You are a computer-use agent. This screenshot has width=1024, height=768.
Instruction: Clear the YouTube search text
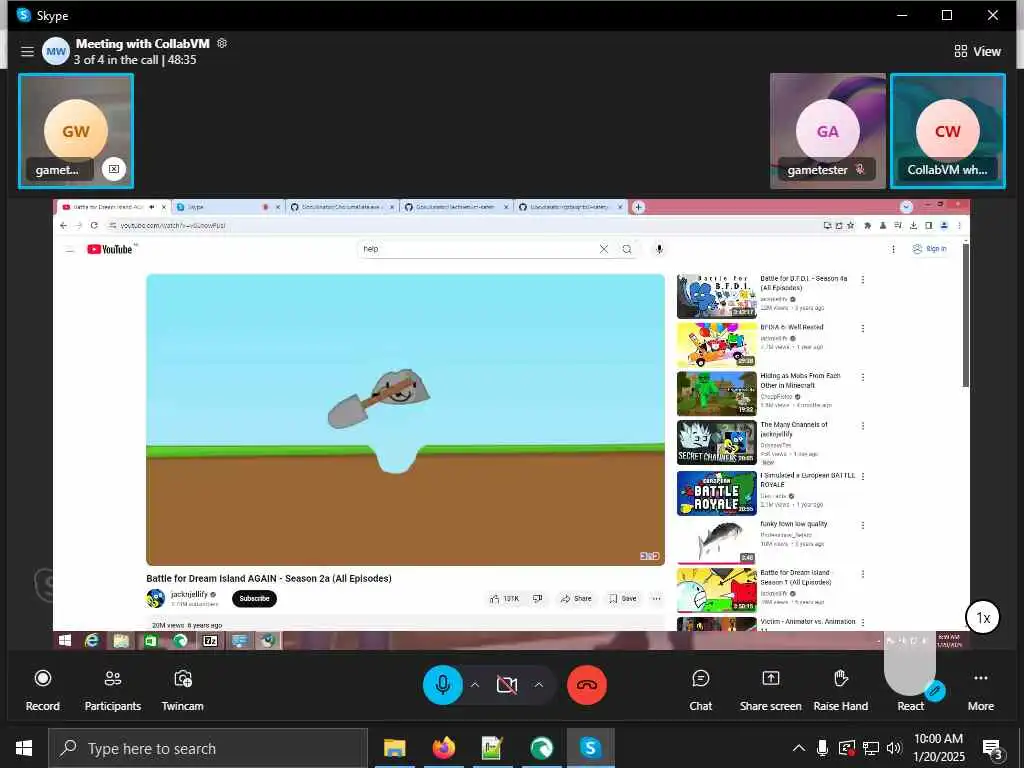tap(603, 249)
